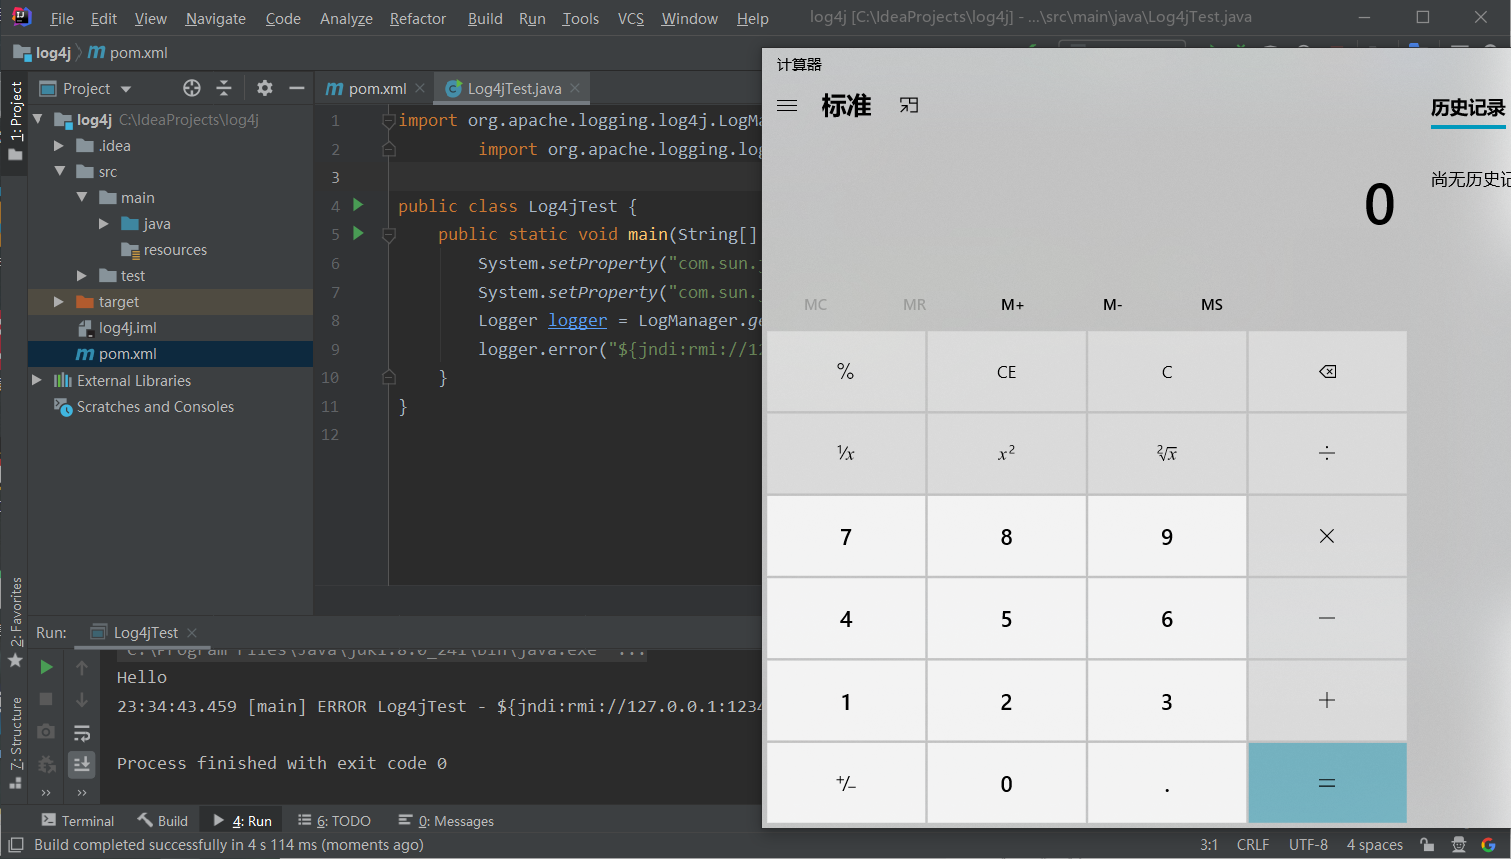
Task: Open Project panel settings gear
Action: point(264,88)
